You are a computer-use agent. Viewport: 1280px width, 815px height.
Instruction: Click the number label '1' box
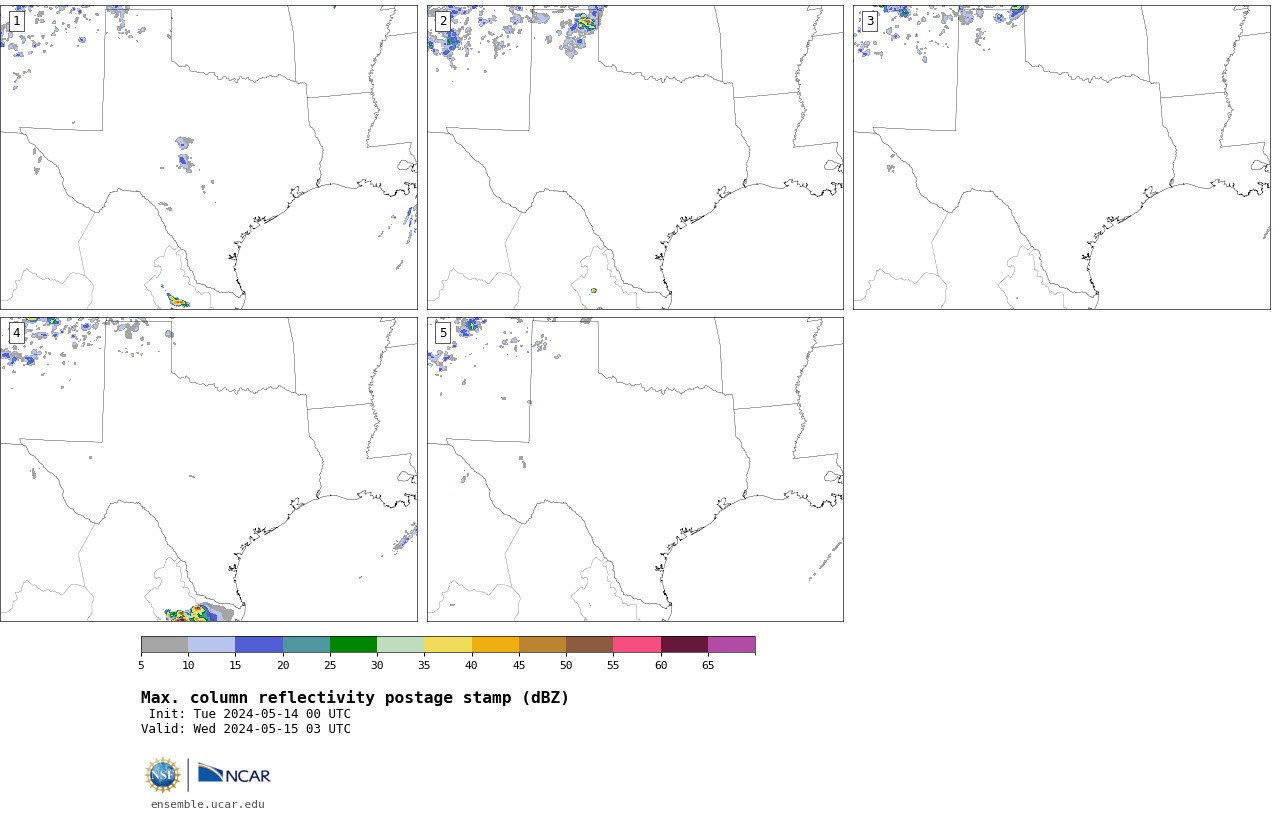click(16, 21)
